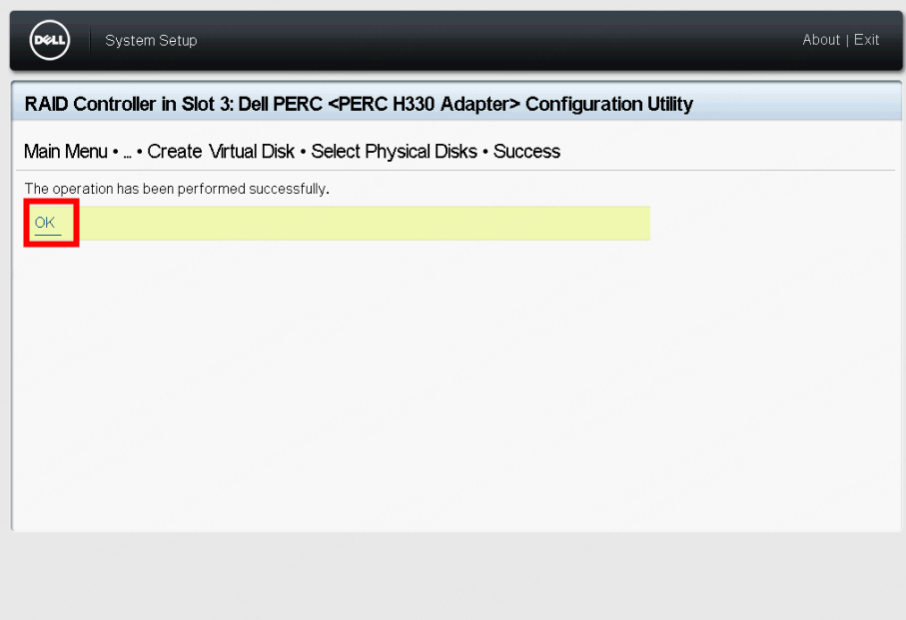
Task: Click the yellow highlighted row beside OK
Action: tap(360, 223)
